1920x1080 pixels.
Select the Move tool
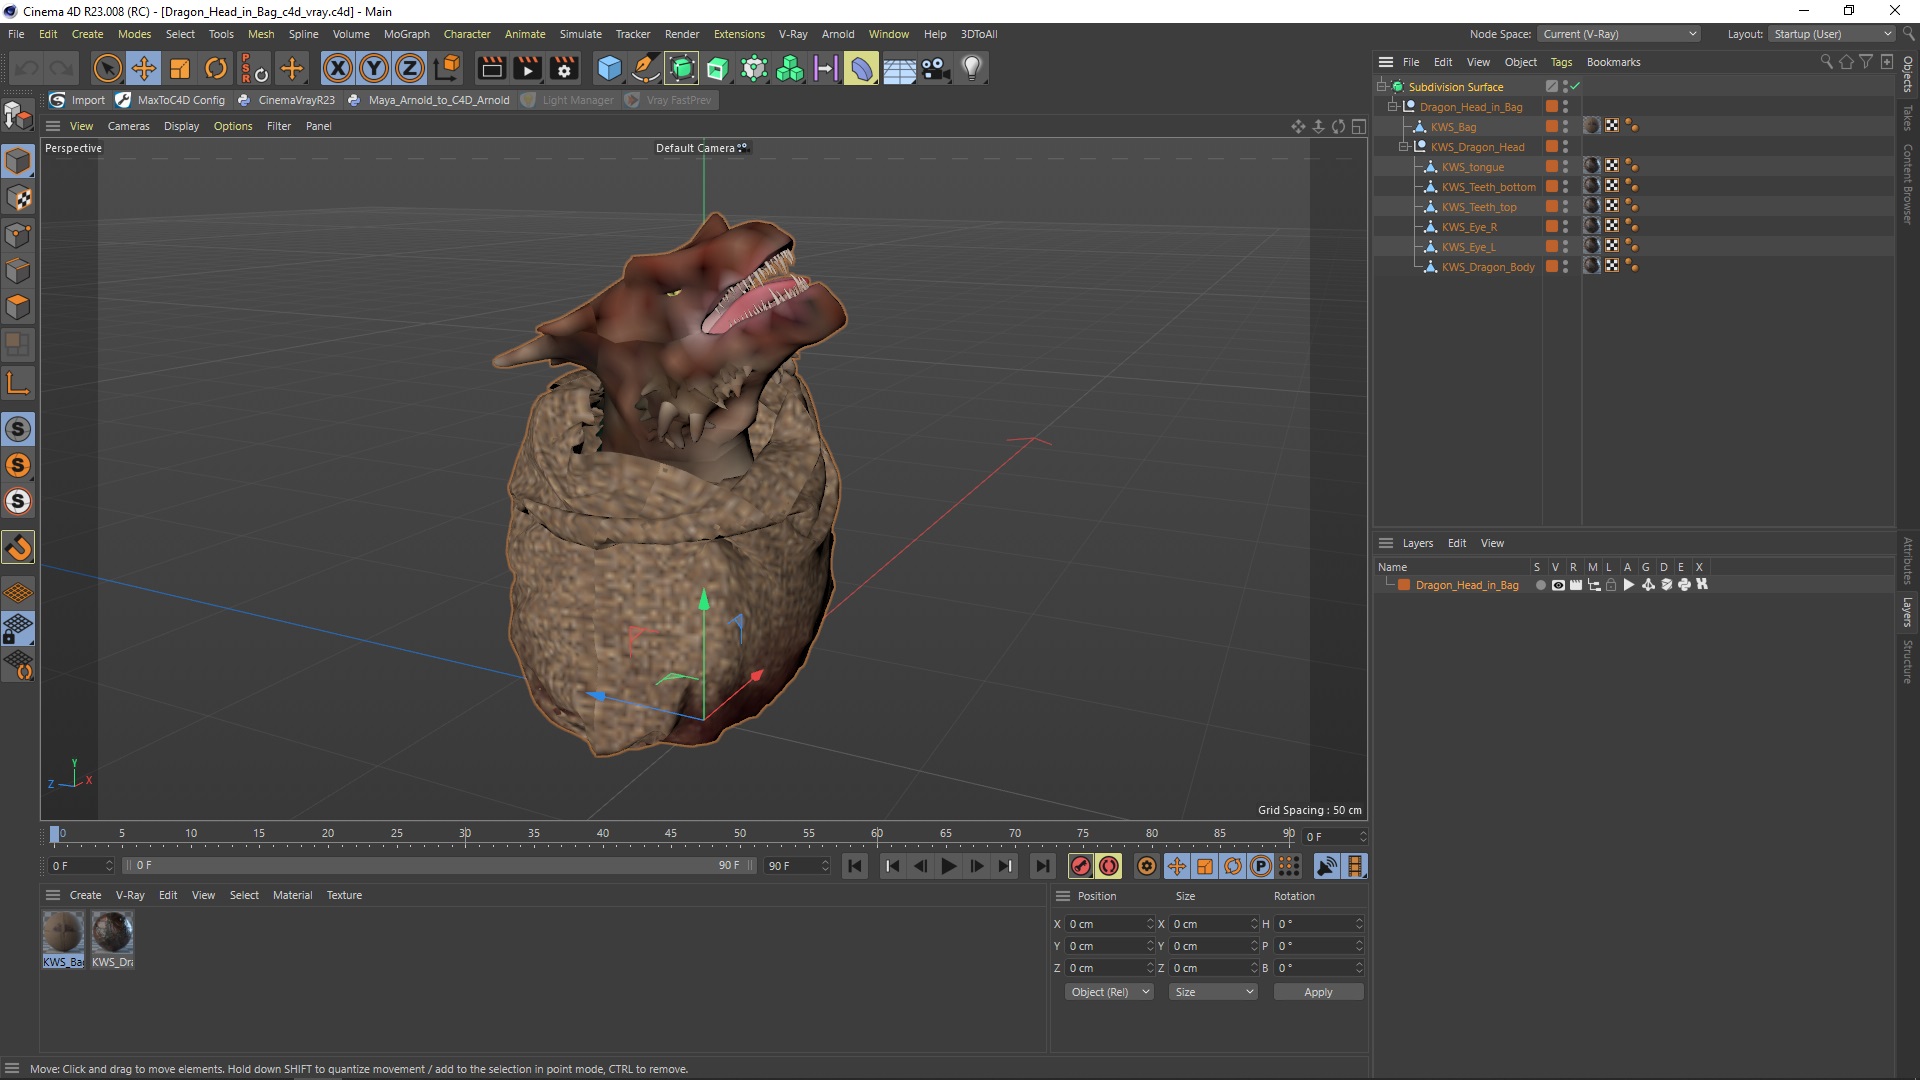pyautogui.click(x=144, y=68)
